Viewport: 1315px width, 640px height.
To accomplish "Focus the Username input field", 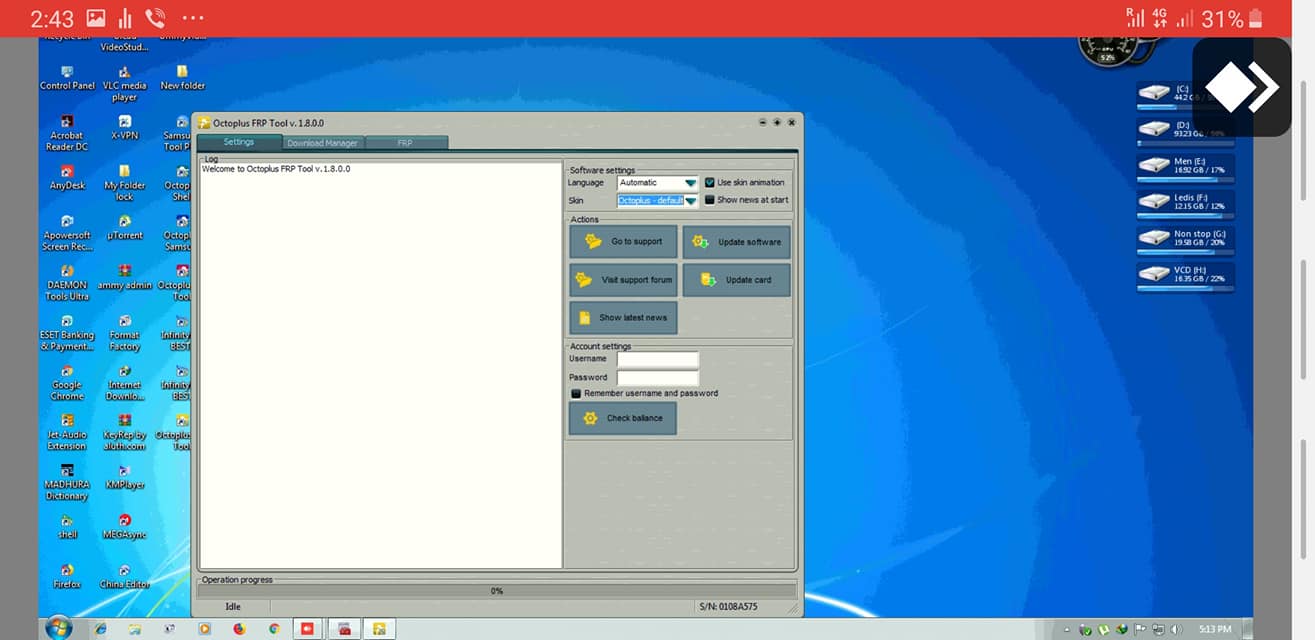I will (657, 359).
